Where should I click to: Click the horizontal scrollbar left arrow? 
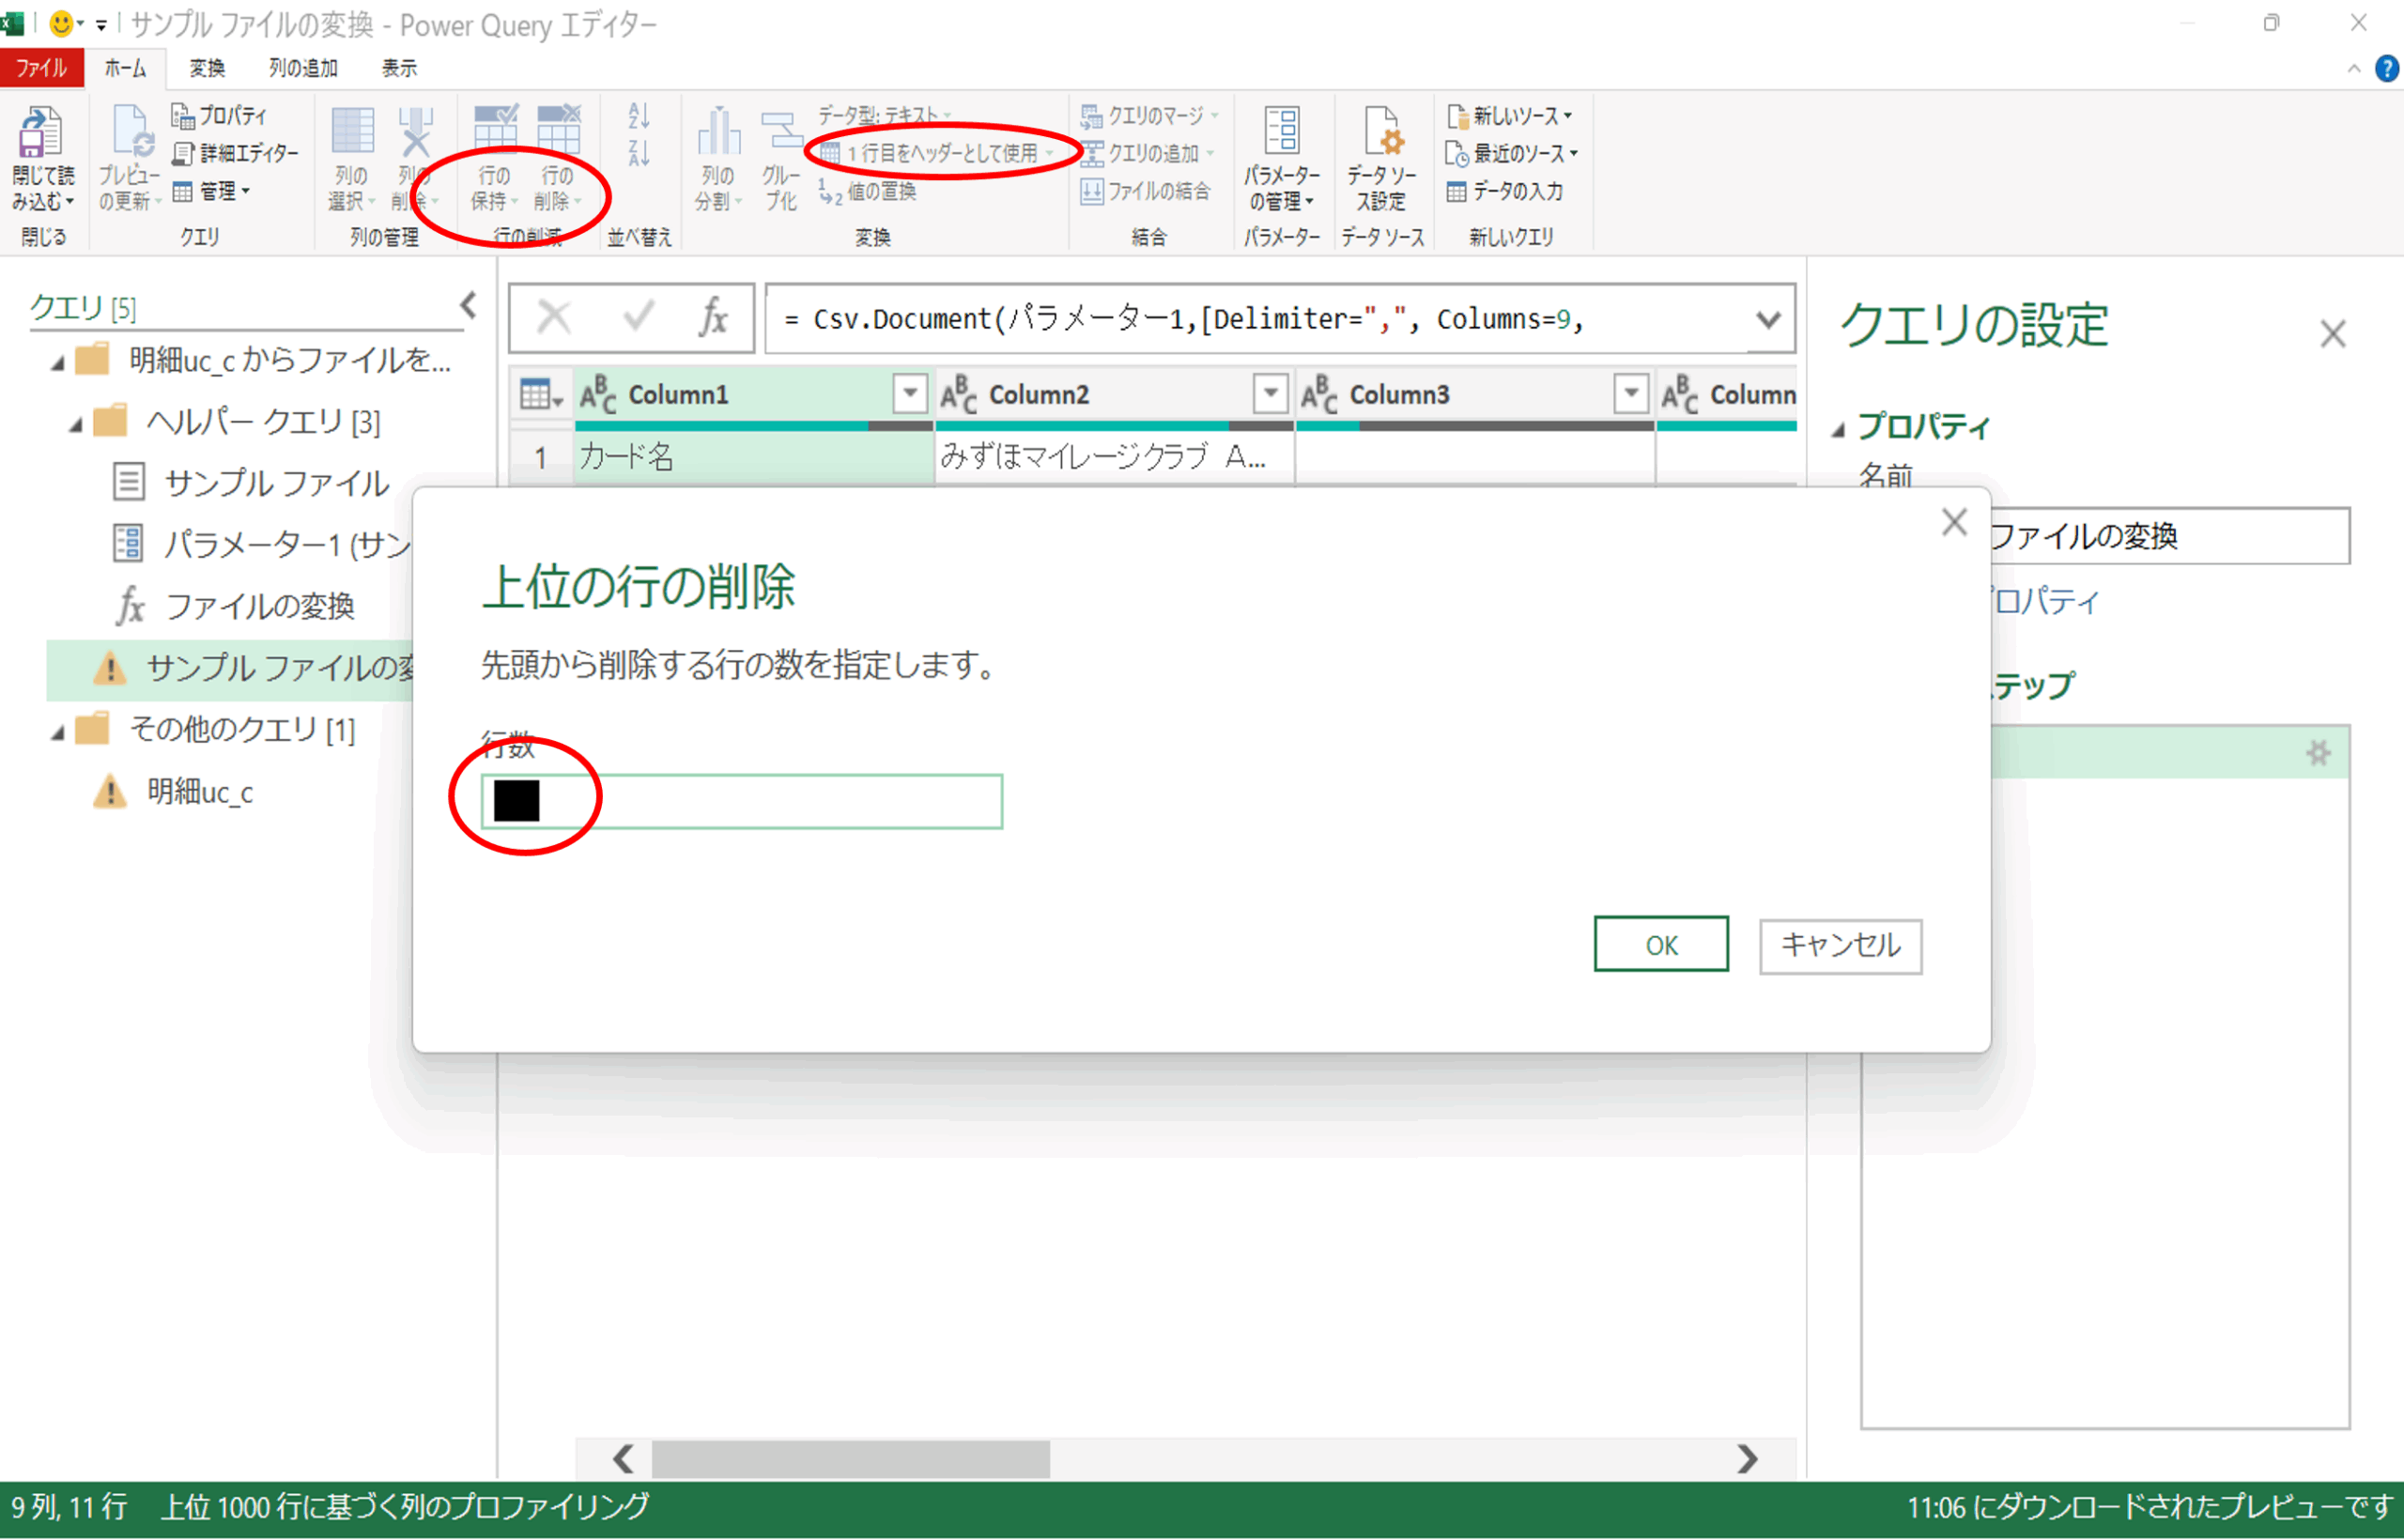[x=623, y=1459]
